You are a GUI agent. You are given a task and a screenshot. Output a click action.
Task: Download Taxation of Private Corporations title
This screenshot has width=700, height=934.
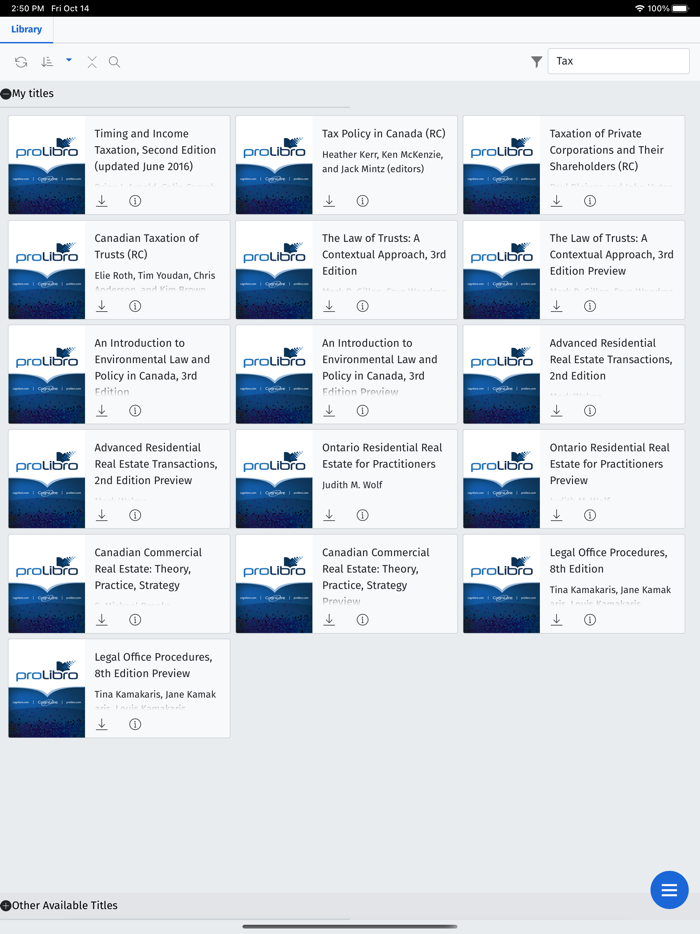(556, 201)
